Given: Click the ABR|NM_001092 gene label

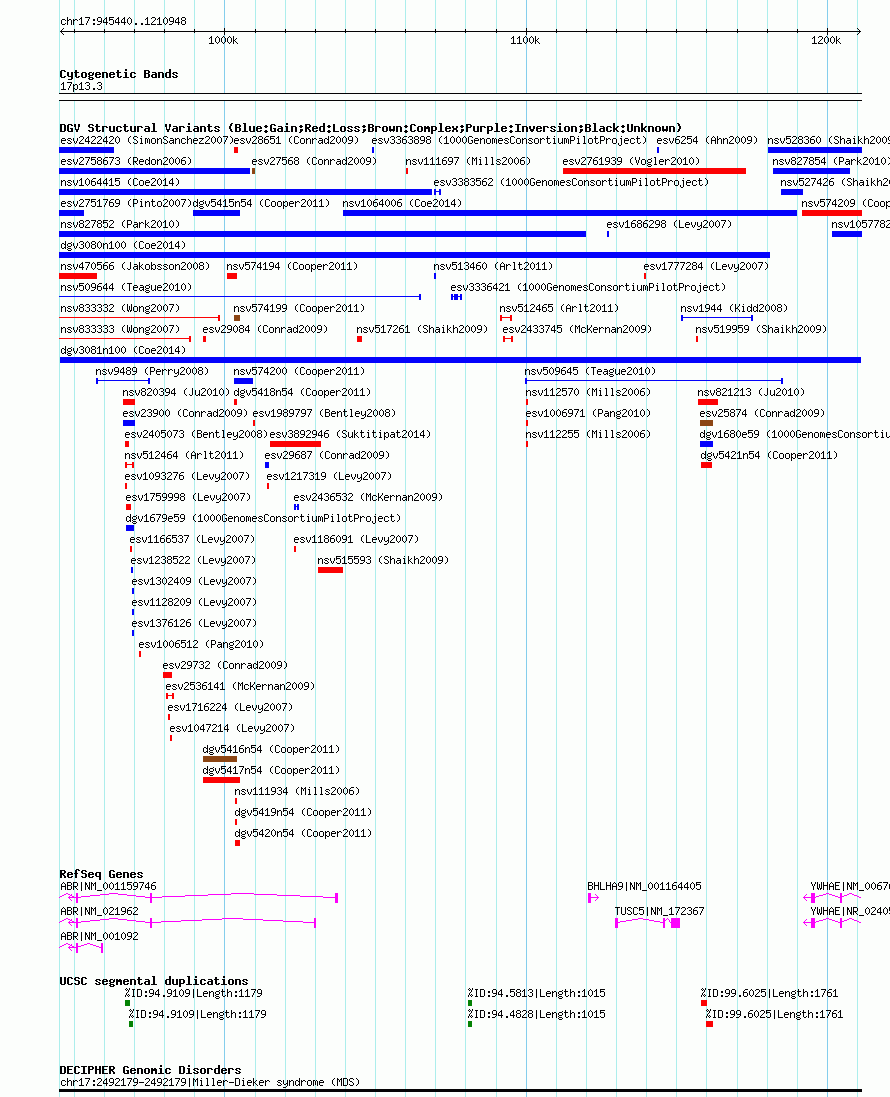Looking at the screenshot, I should click(99, 936).
